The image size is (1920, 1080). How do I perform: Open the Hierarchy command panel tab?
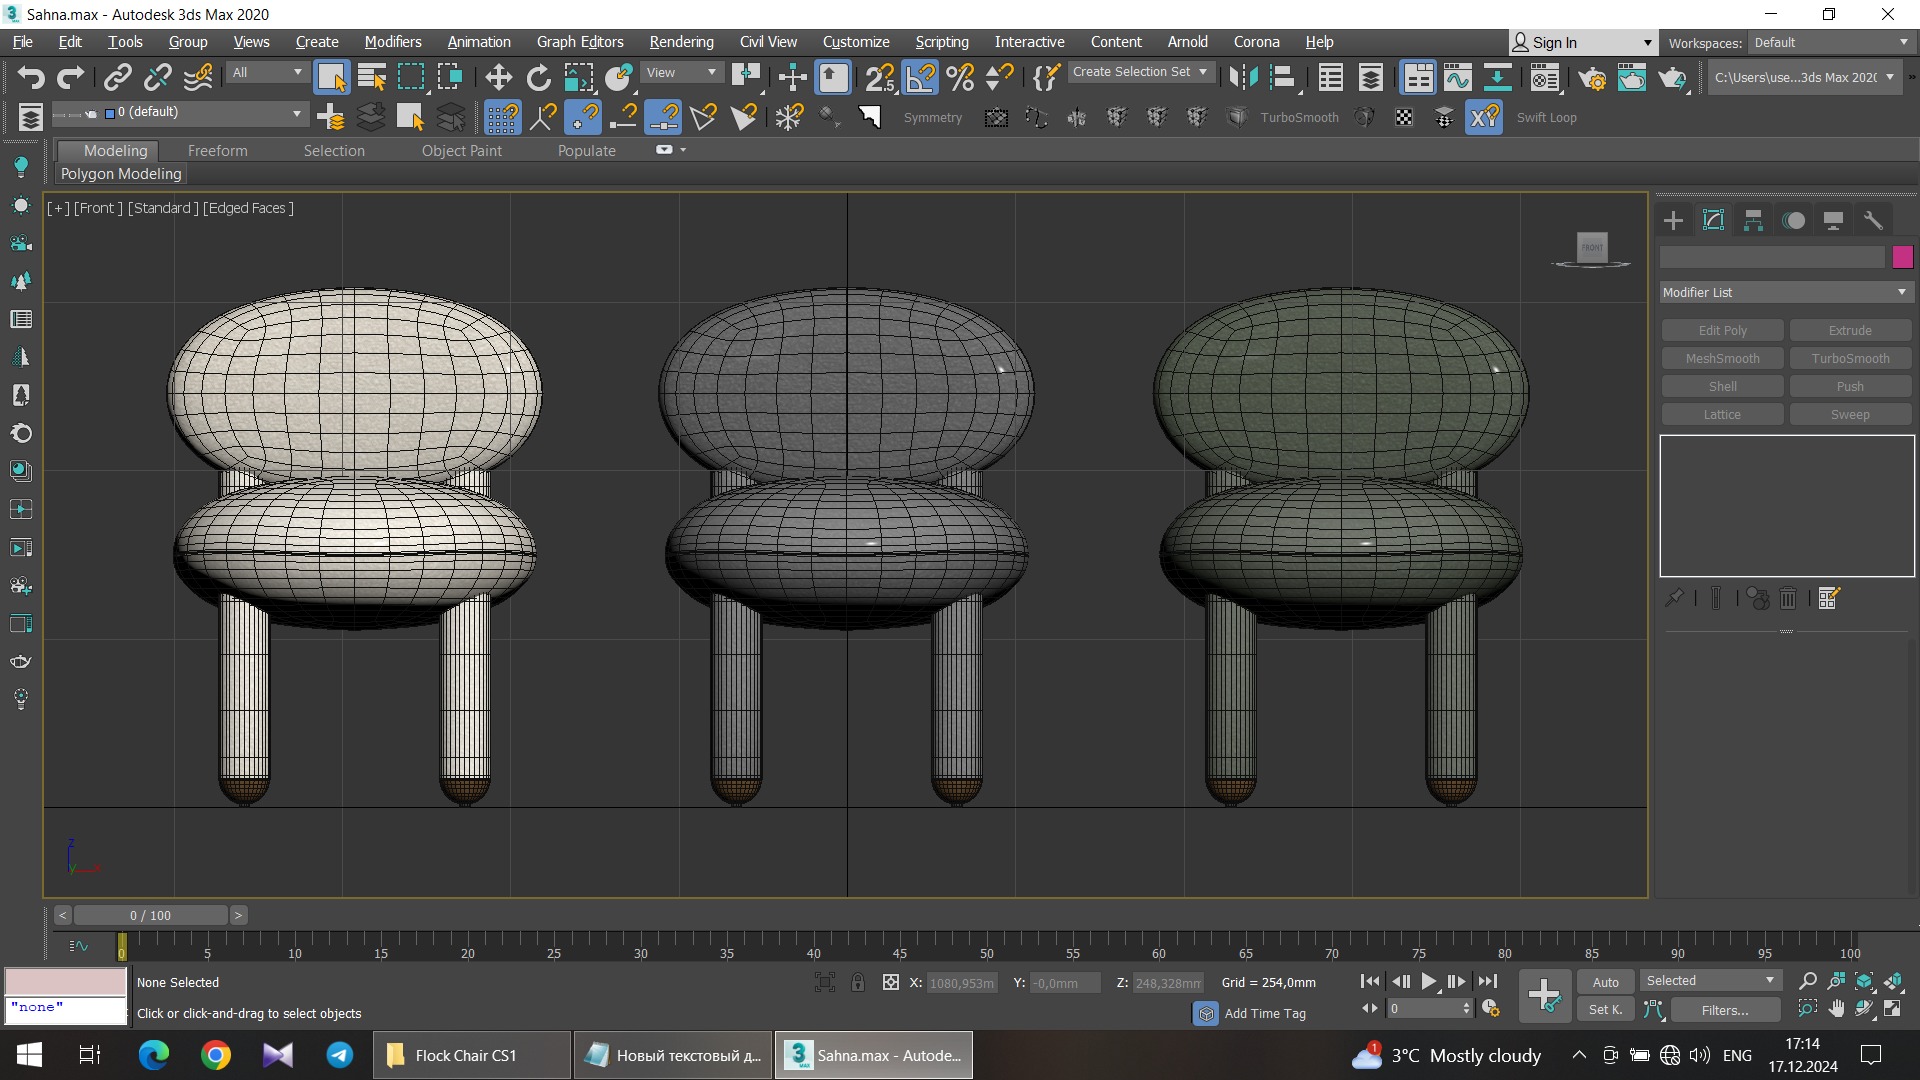click(x=1753, y=220)
